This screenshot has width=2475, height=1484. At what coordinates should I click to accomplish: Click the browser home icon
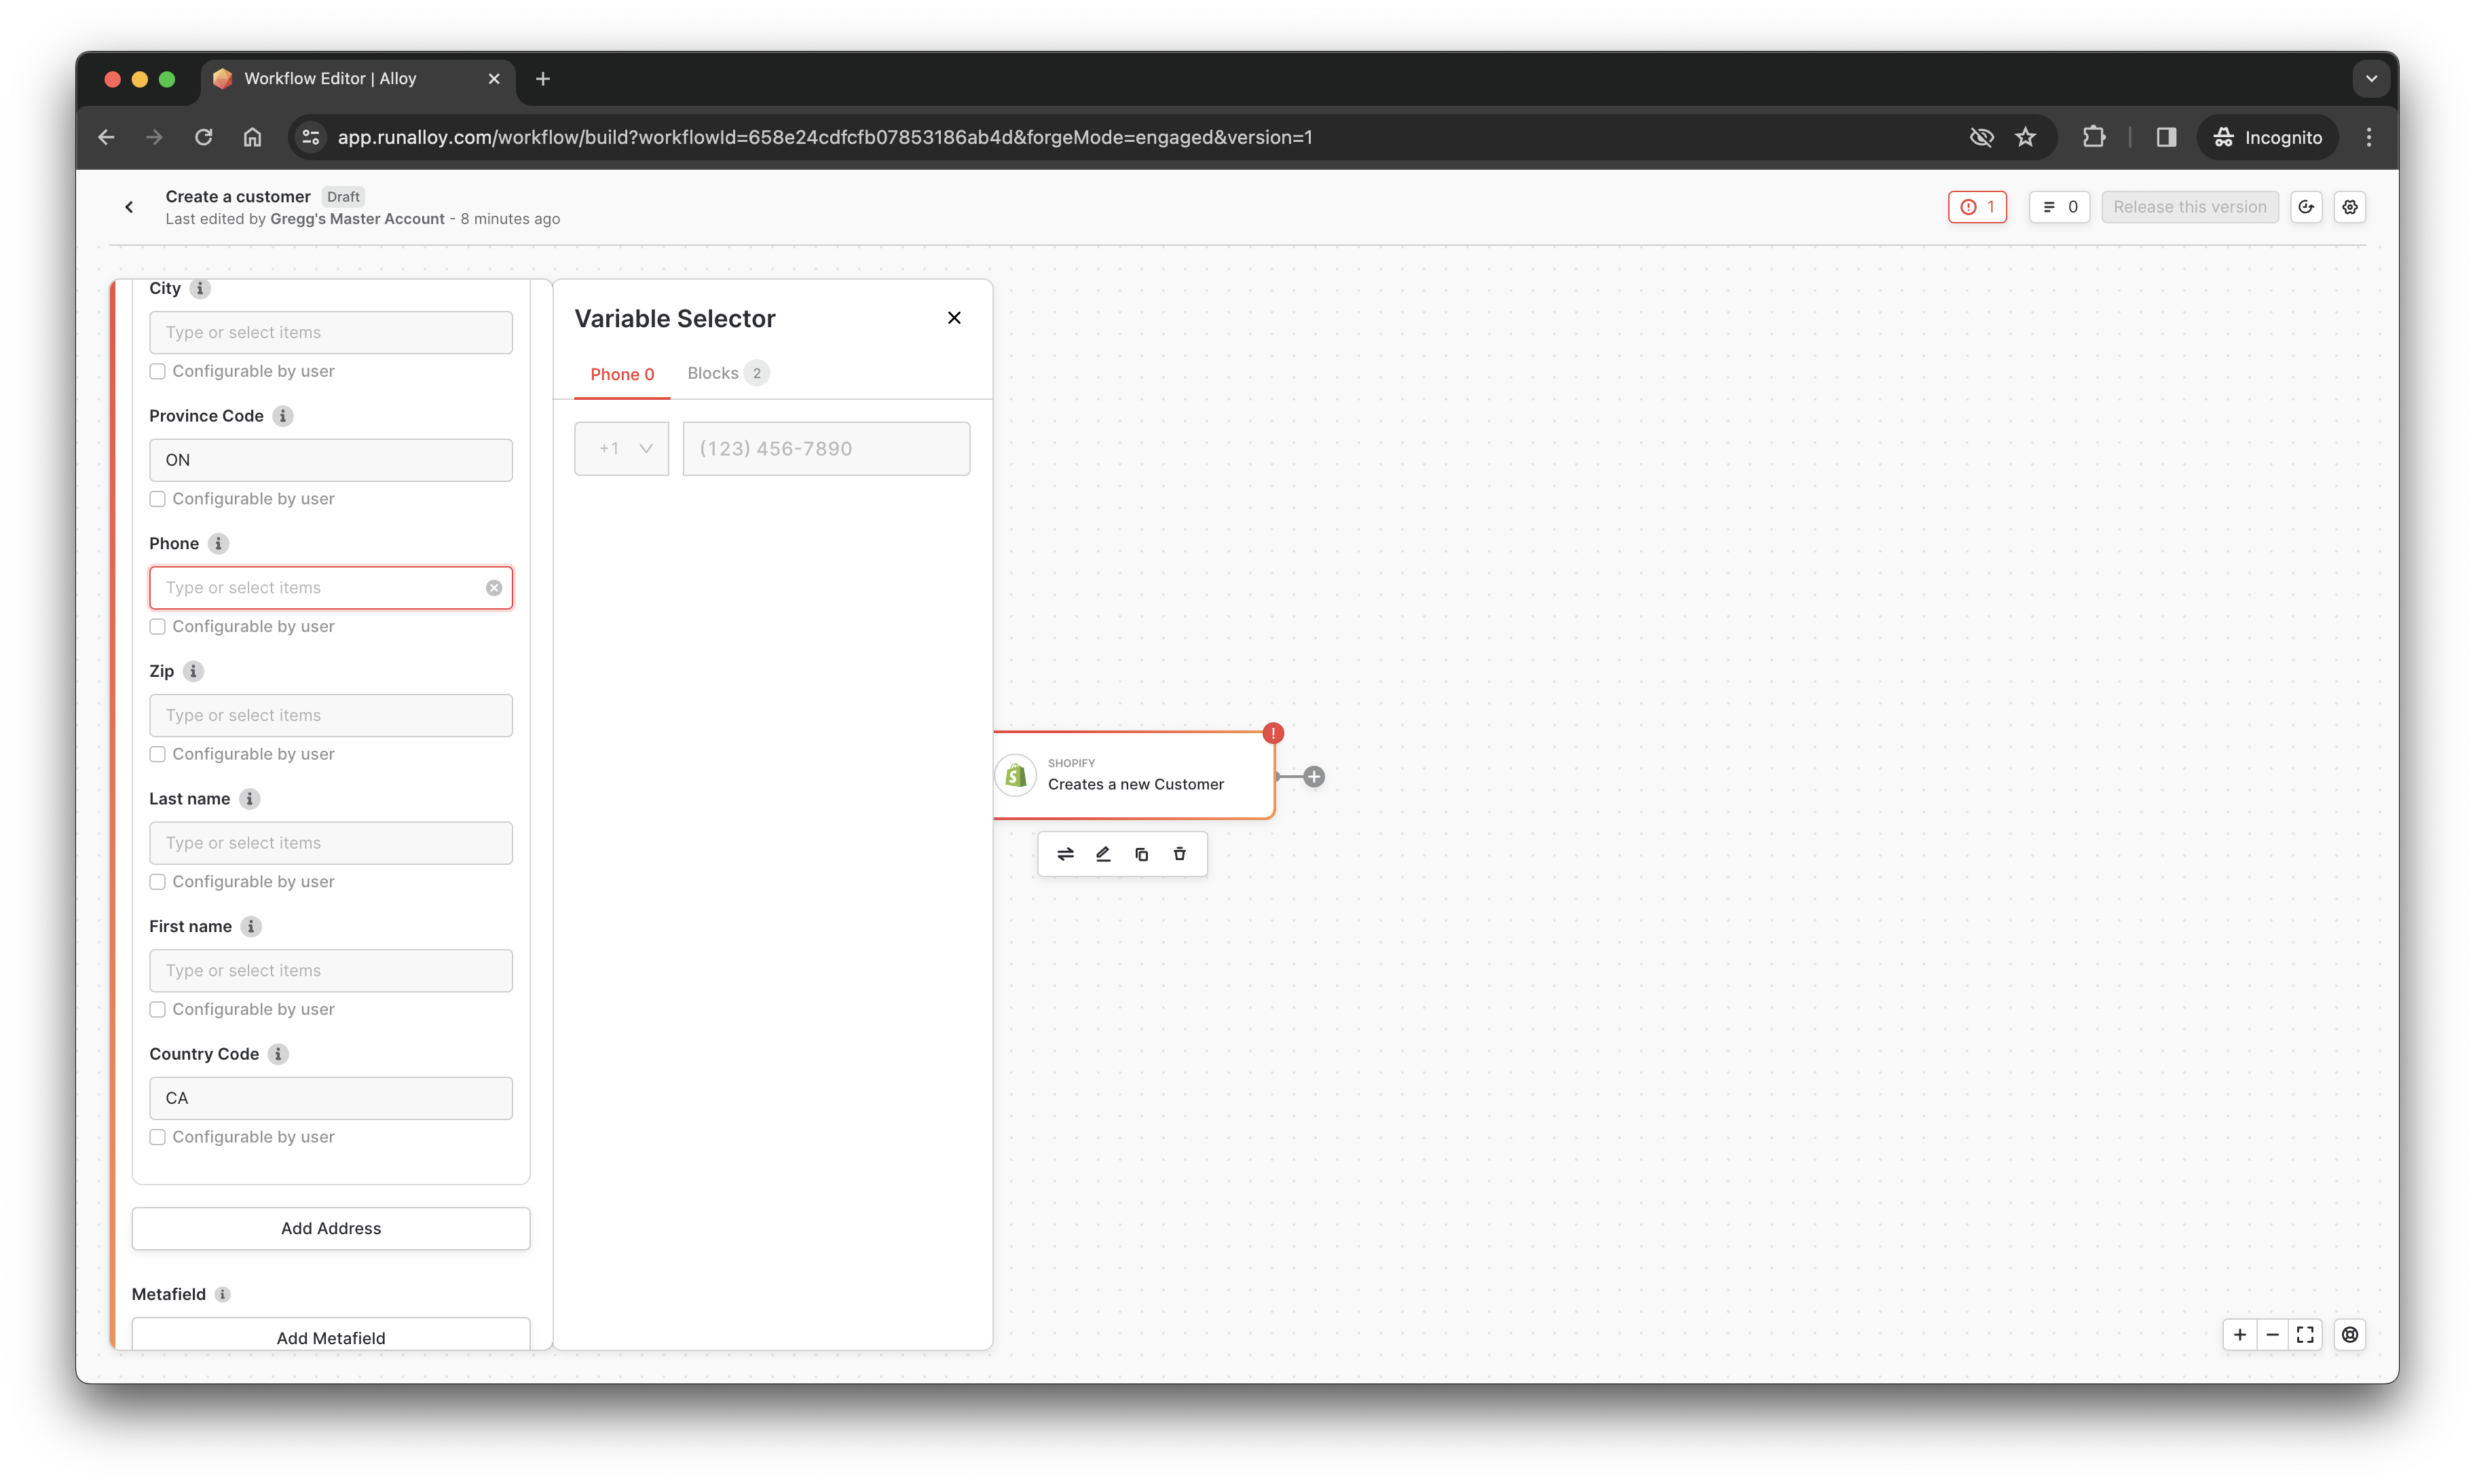click(x=252, y=137)
